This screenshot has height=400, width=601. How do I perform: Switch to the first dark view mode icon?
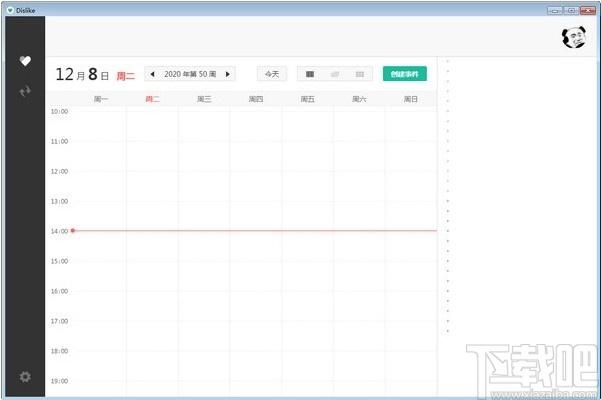click(x=310, y=74)
